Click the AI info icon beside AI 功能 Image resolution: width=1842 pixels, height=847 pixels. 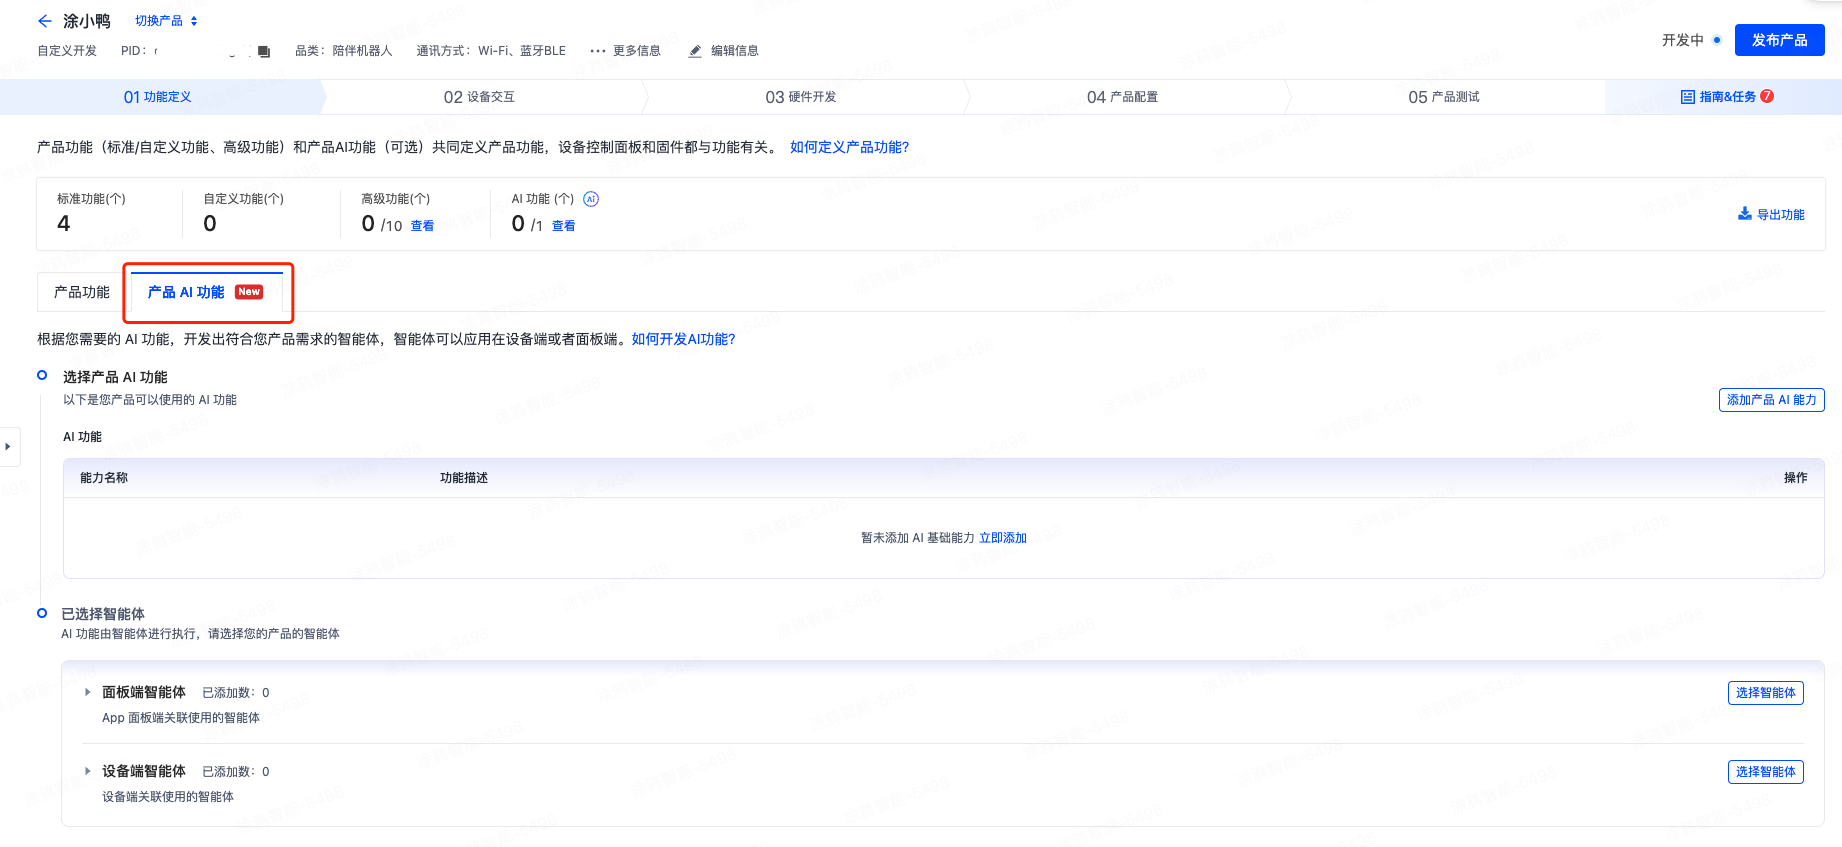[591, 199]
